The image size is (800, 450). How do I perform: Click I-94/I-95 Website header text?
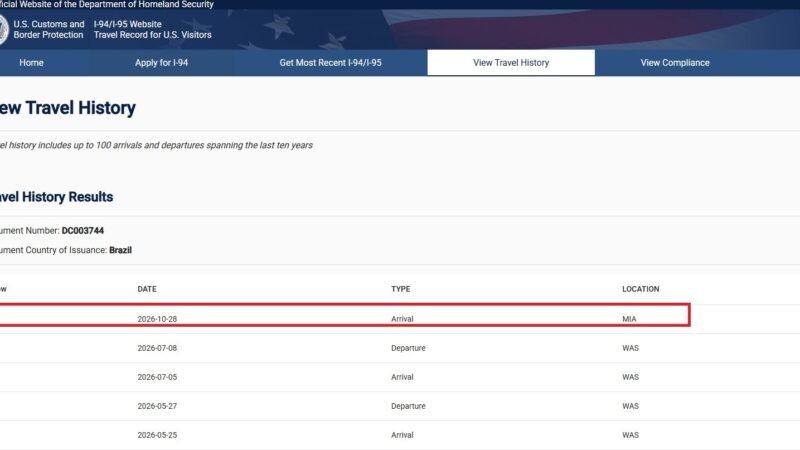[x=128, y=24]
